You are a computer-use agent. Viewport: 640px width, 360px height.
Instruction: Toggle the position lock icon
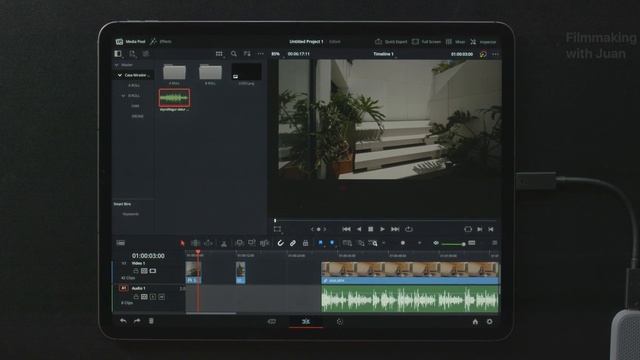[x=305, y=243]
